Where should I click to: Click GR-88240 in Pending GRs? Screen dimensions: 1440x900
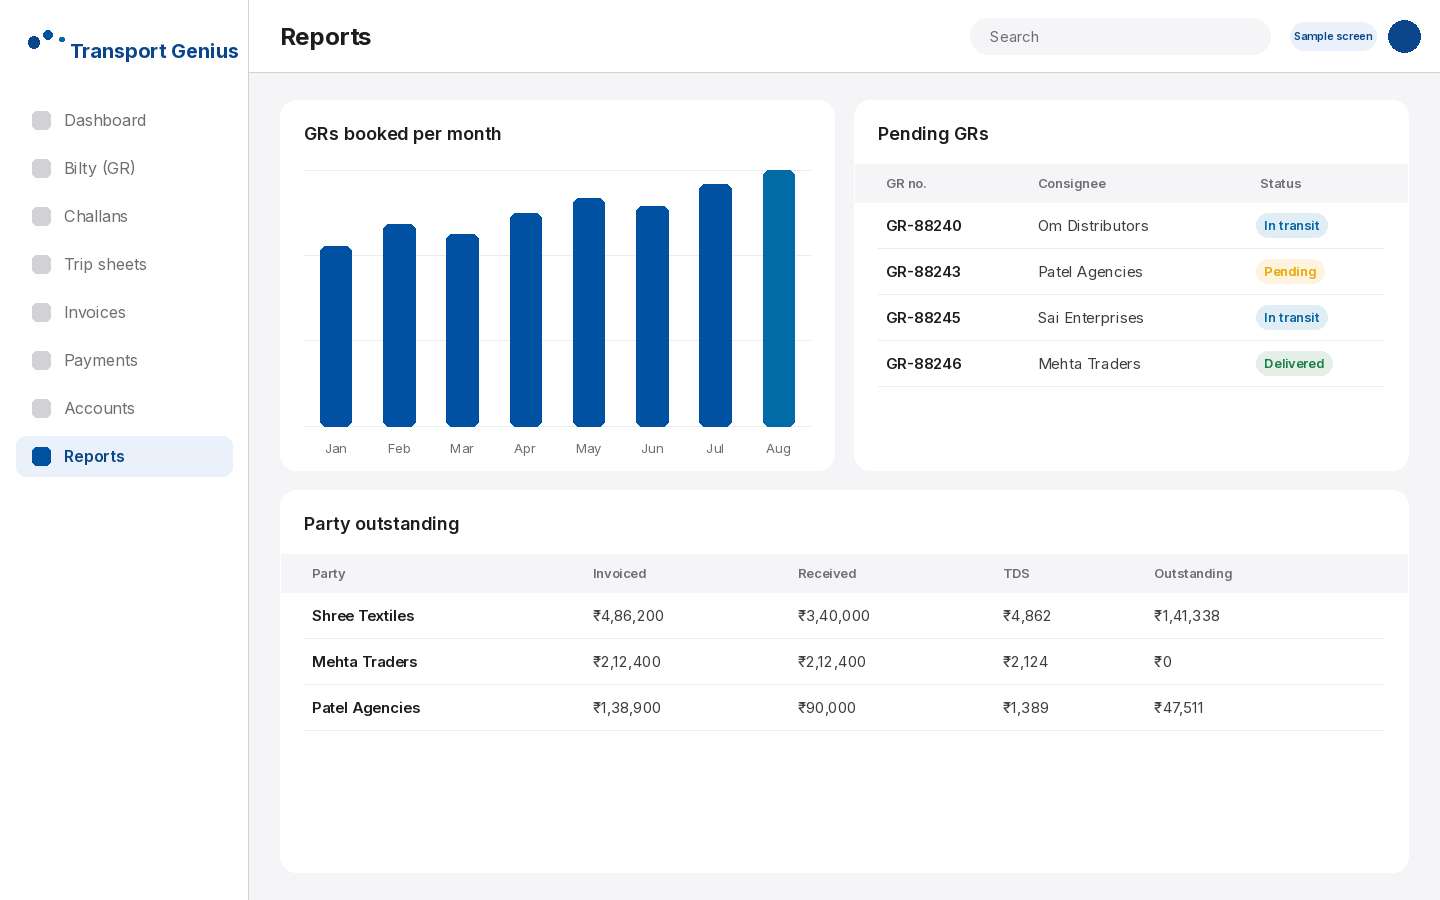point(924,226)
